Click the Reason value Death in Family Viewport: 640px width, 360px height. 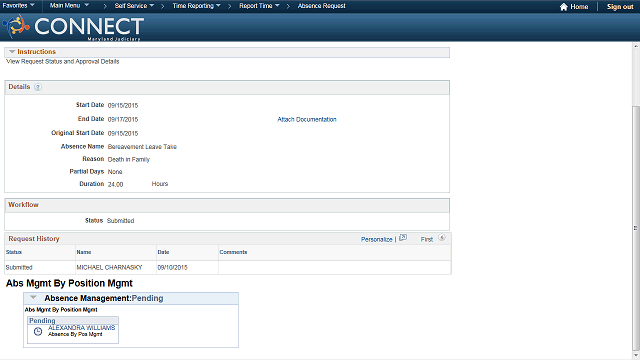point(129,159)
